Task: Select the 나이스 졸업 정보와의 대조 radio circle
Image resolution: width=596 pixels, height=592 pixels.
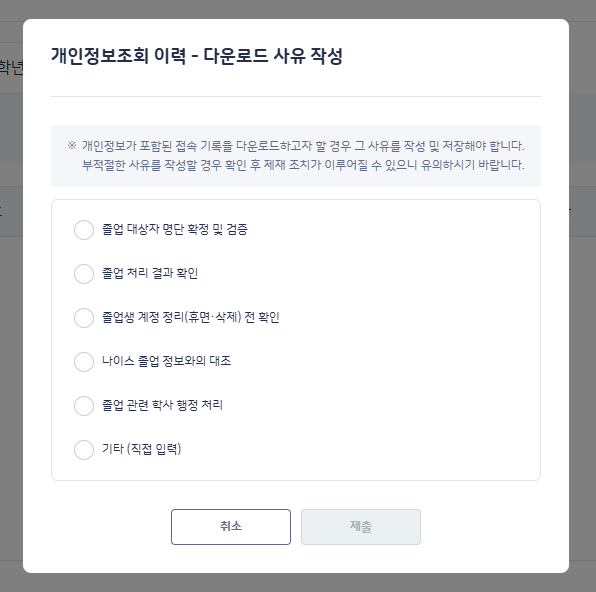Action: point(84,362)
